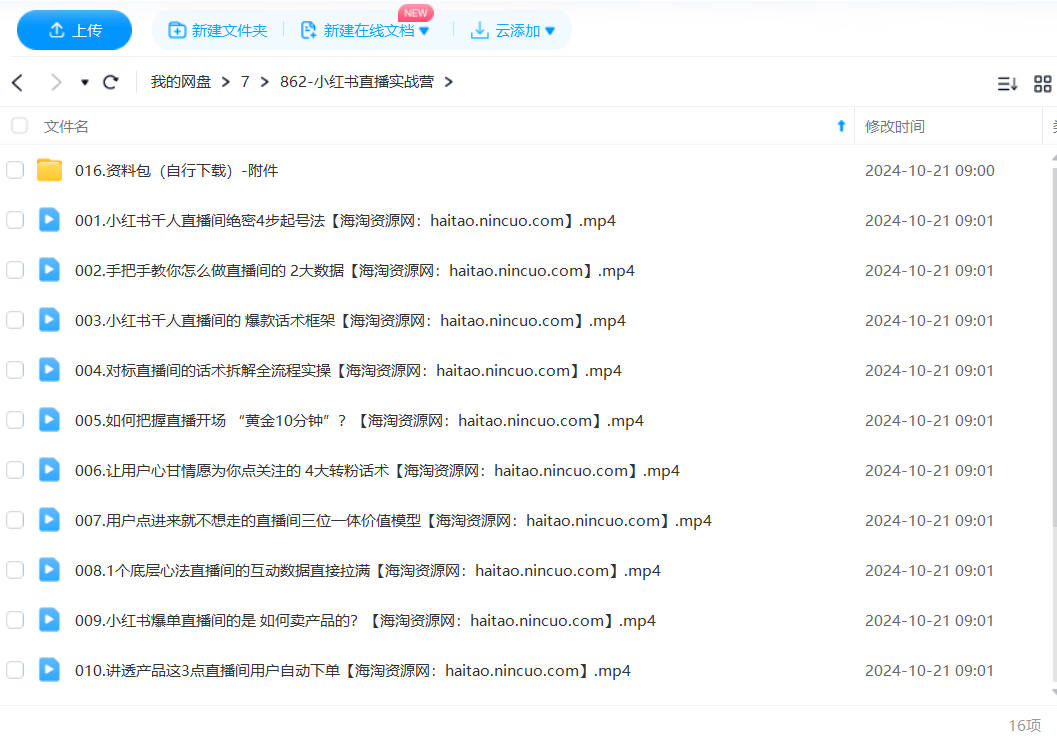
Task: Click video icon of file 007
Action: click(x=49, y=520)
